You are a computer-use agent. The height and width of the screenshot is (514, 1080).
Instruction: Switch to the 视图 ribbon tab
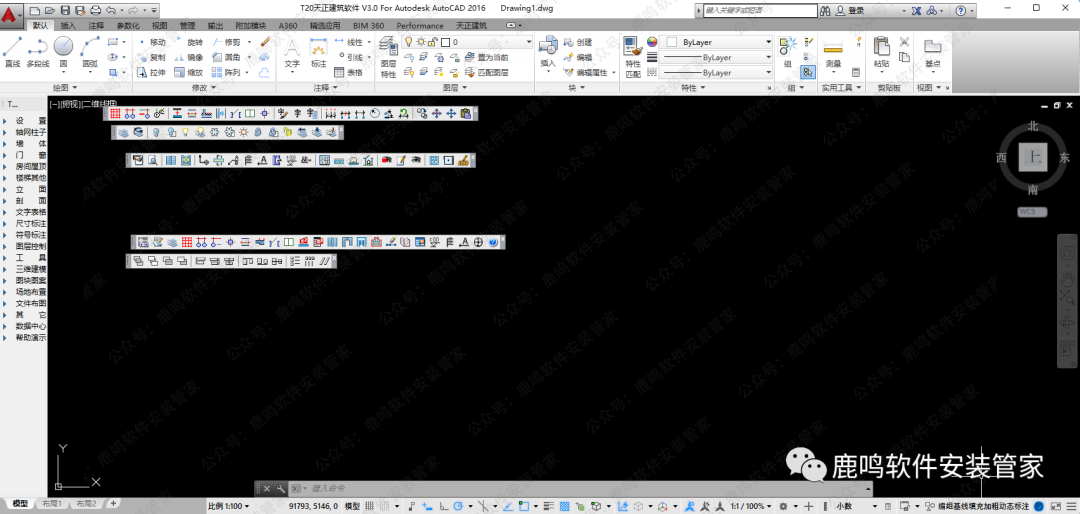click(x=159, y=25)
